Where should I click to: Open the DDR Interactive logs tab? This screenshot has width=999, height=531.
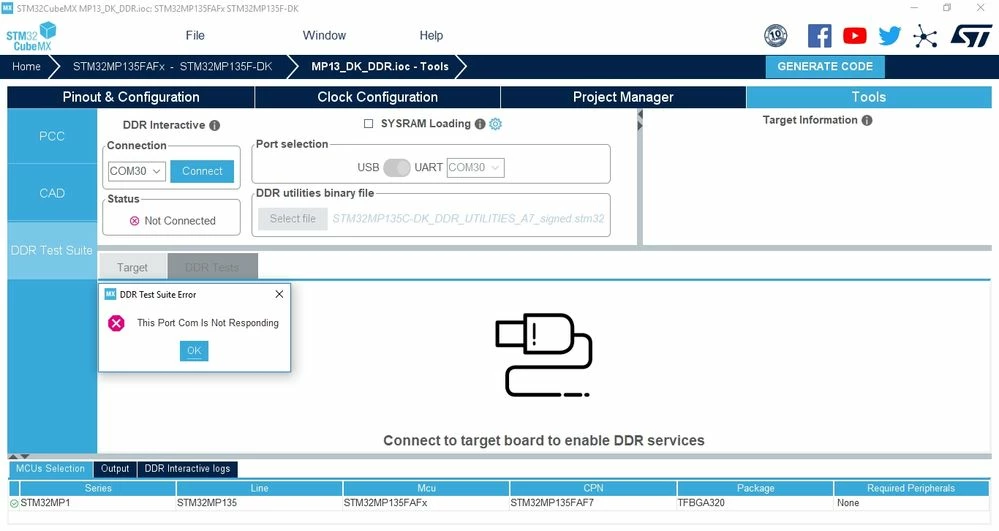coord(187,469)
